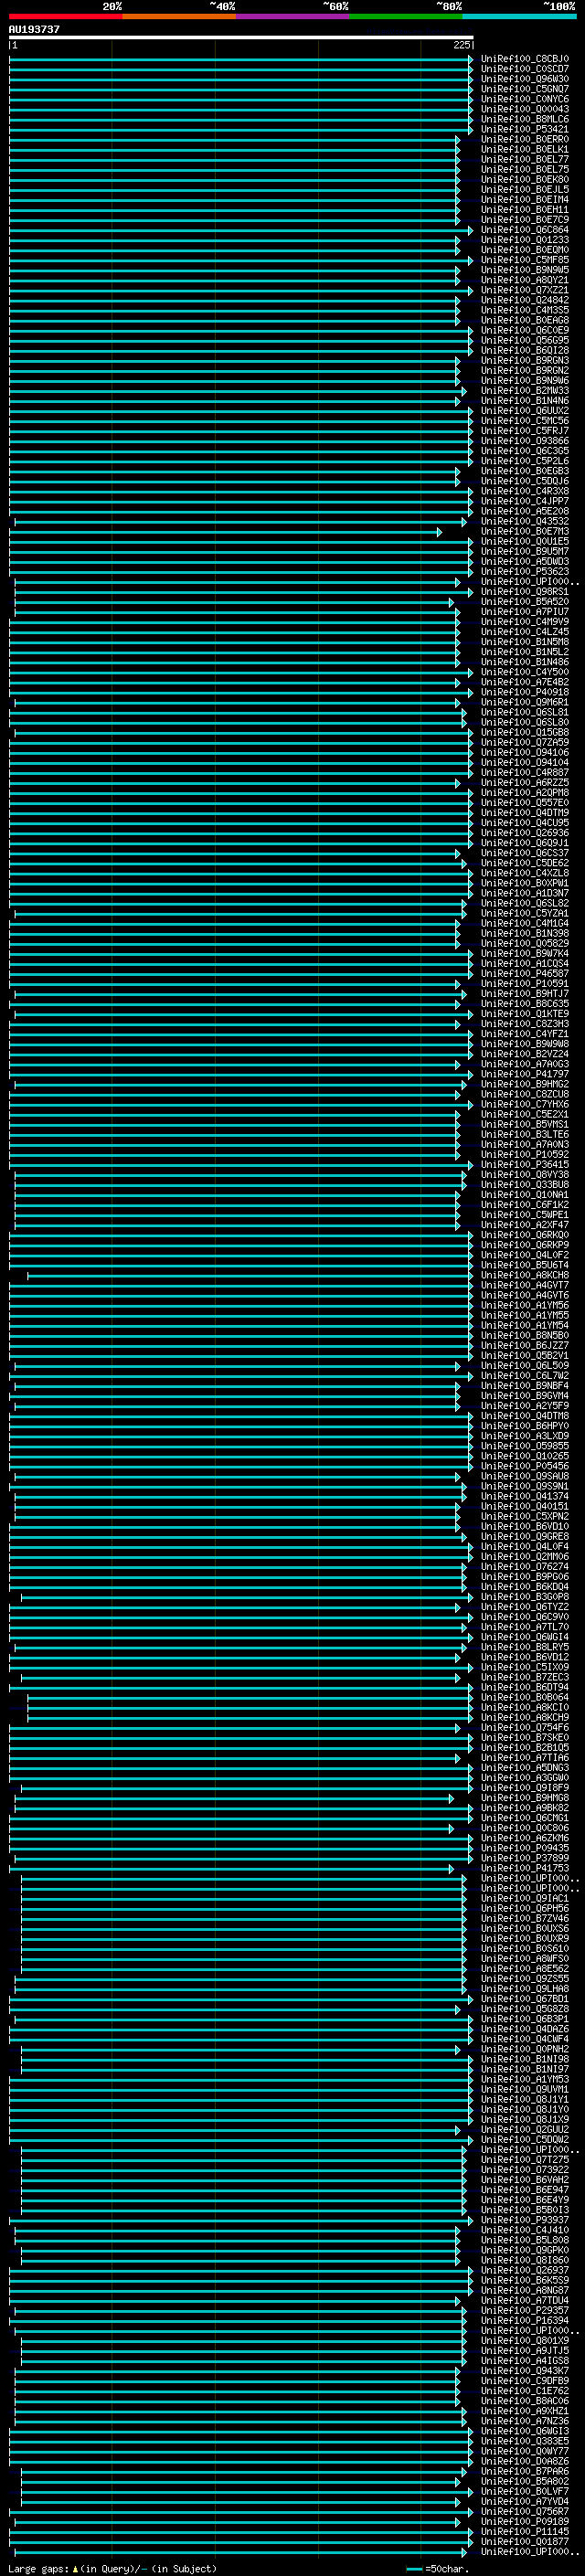Select UniRef100_B8LRY5 label
Image resolution: width=585 pixels, height=2576 pixels.
525,1647
